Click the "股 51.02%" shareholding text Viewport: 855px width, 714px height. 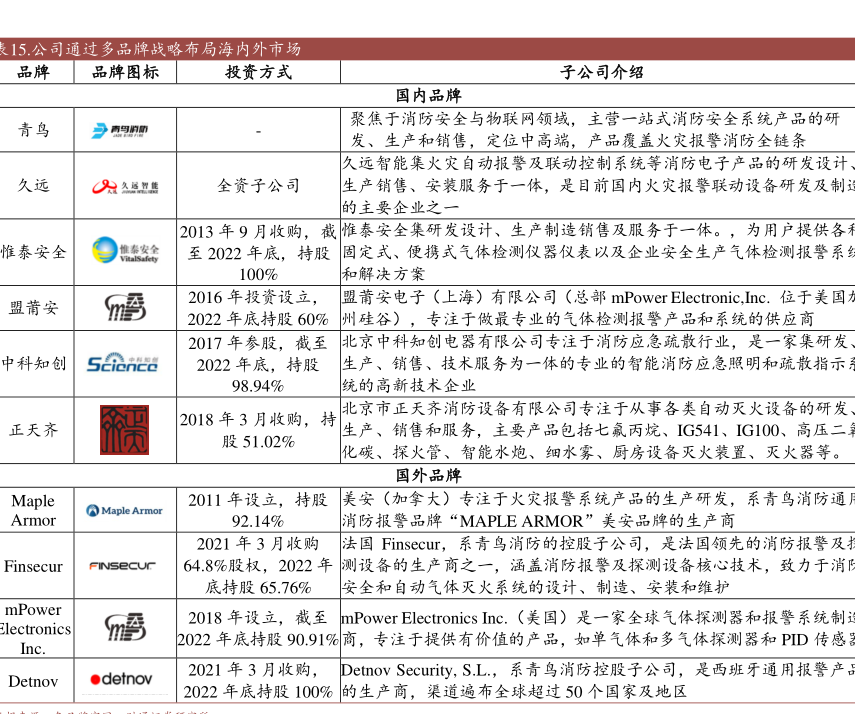(258, 441)
